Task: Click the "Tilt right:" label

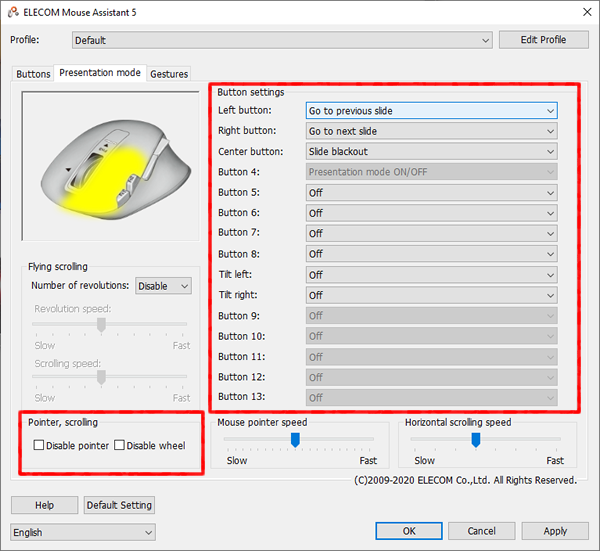Action: coord(238,295)
